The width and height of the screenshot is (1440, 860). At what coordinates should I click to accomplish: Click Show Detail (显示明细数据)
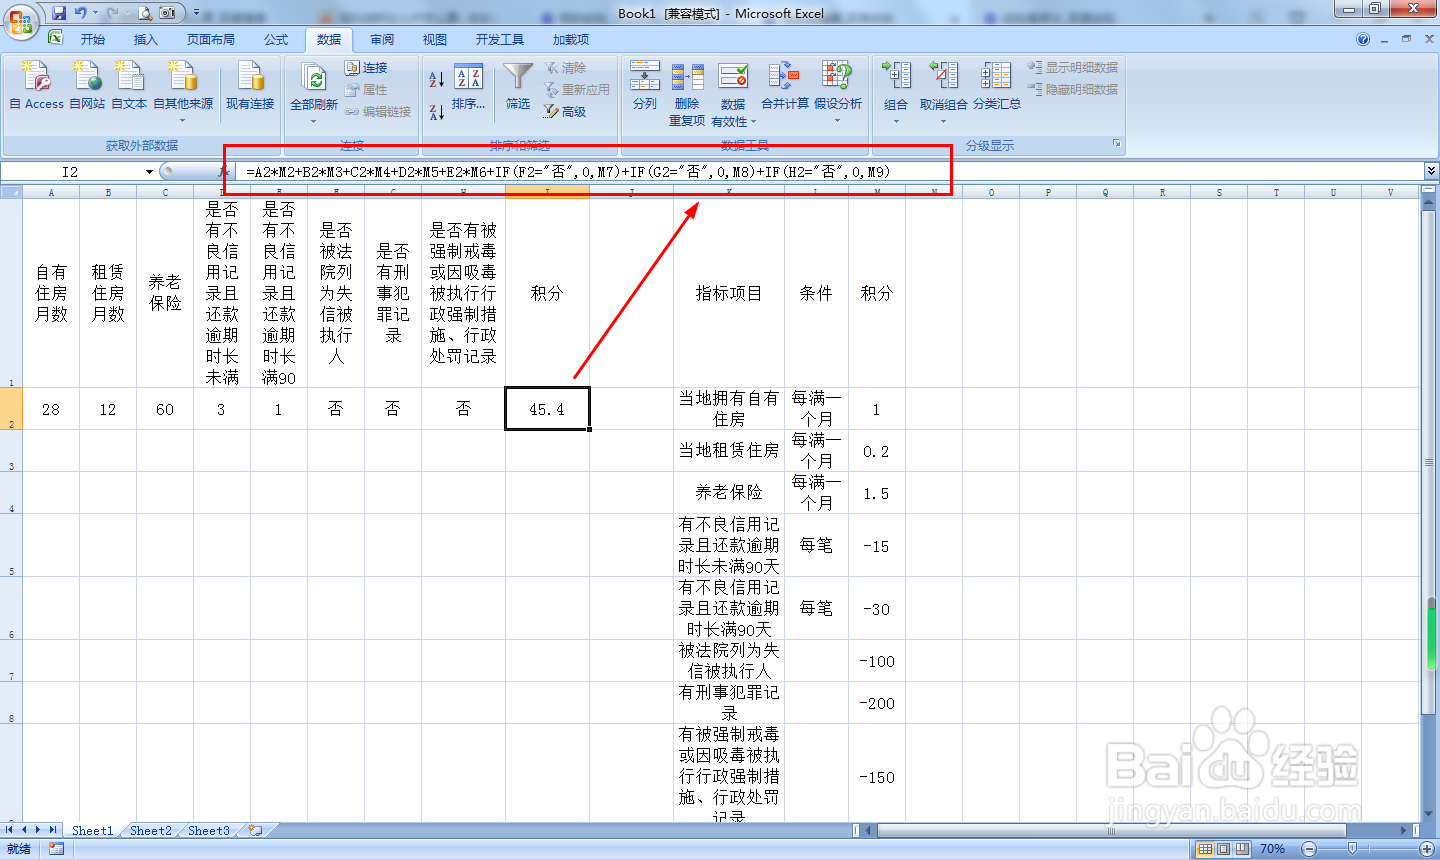(1073, 67)
